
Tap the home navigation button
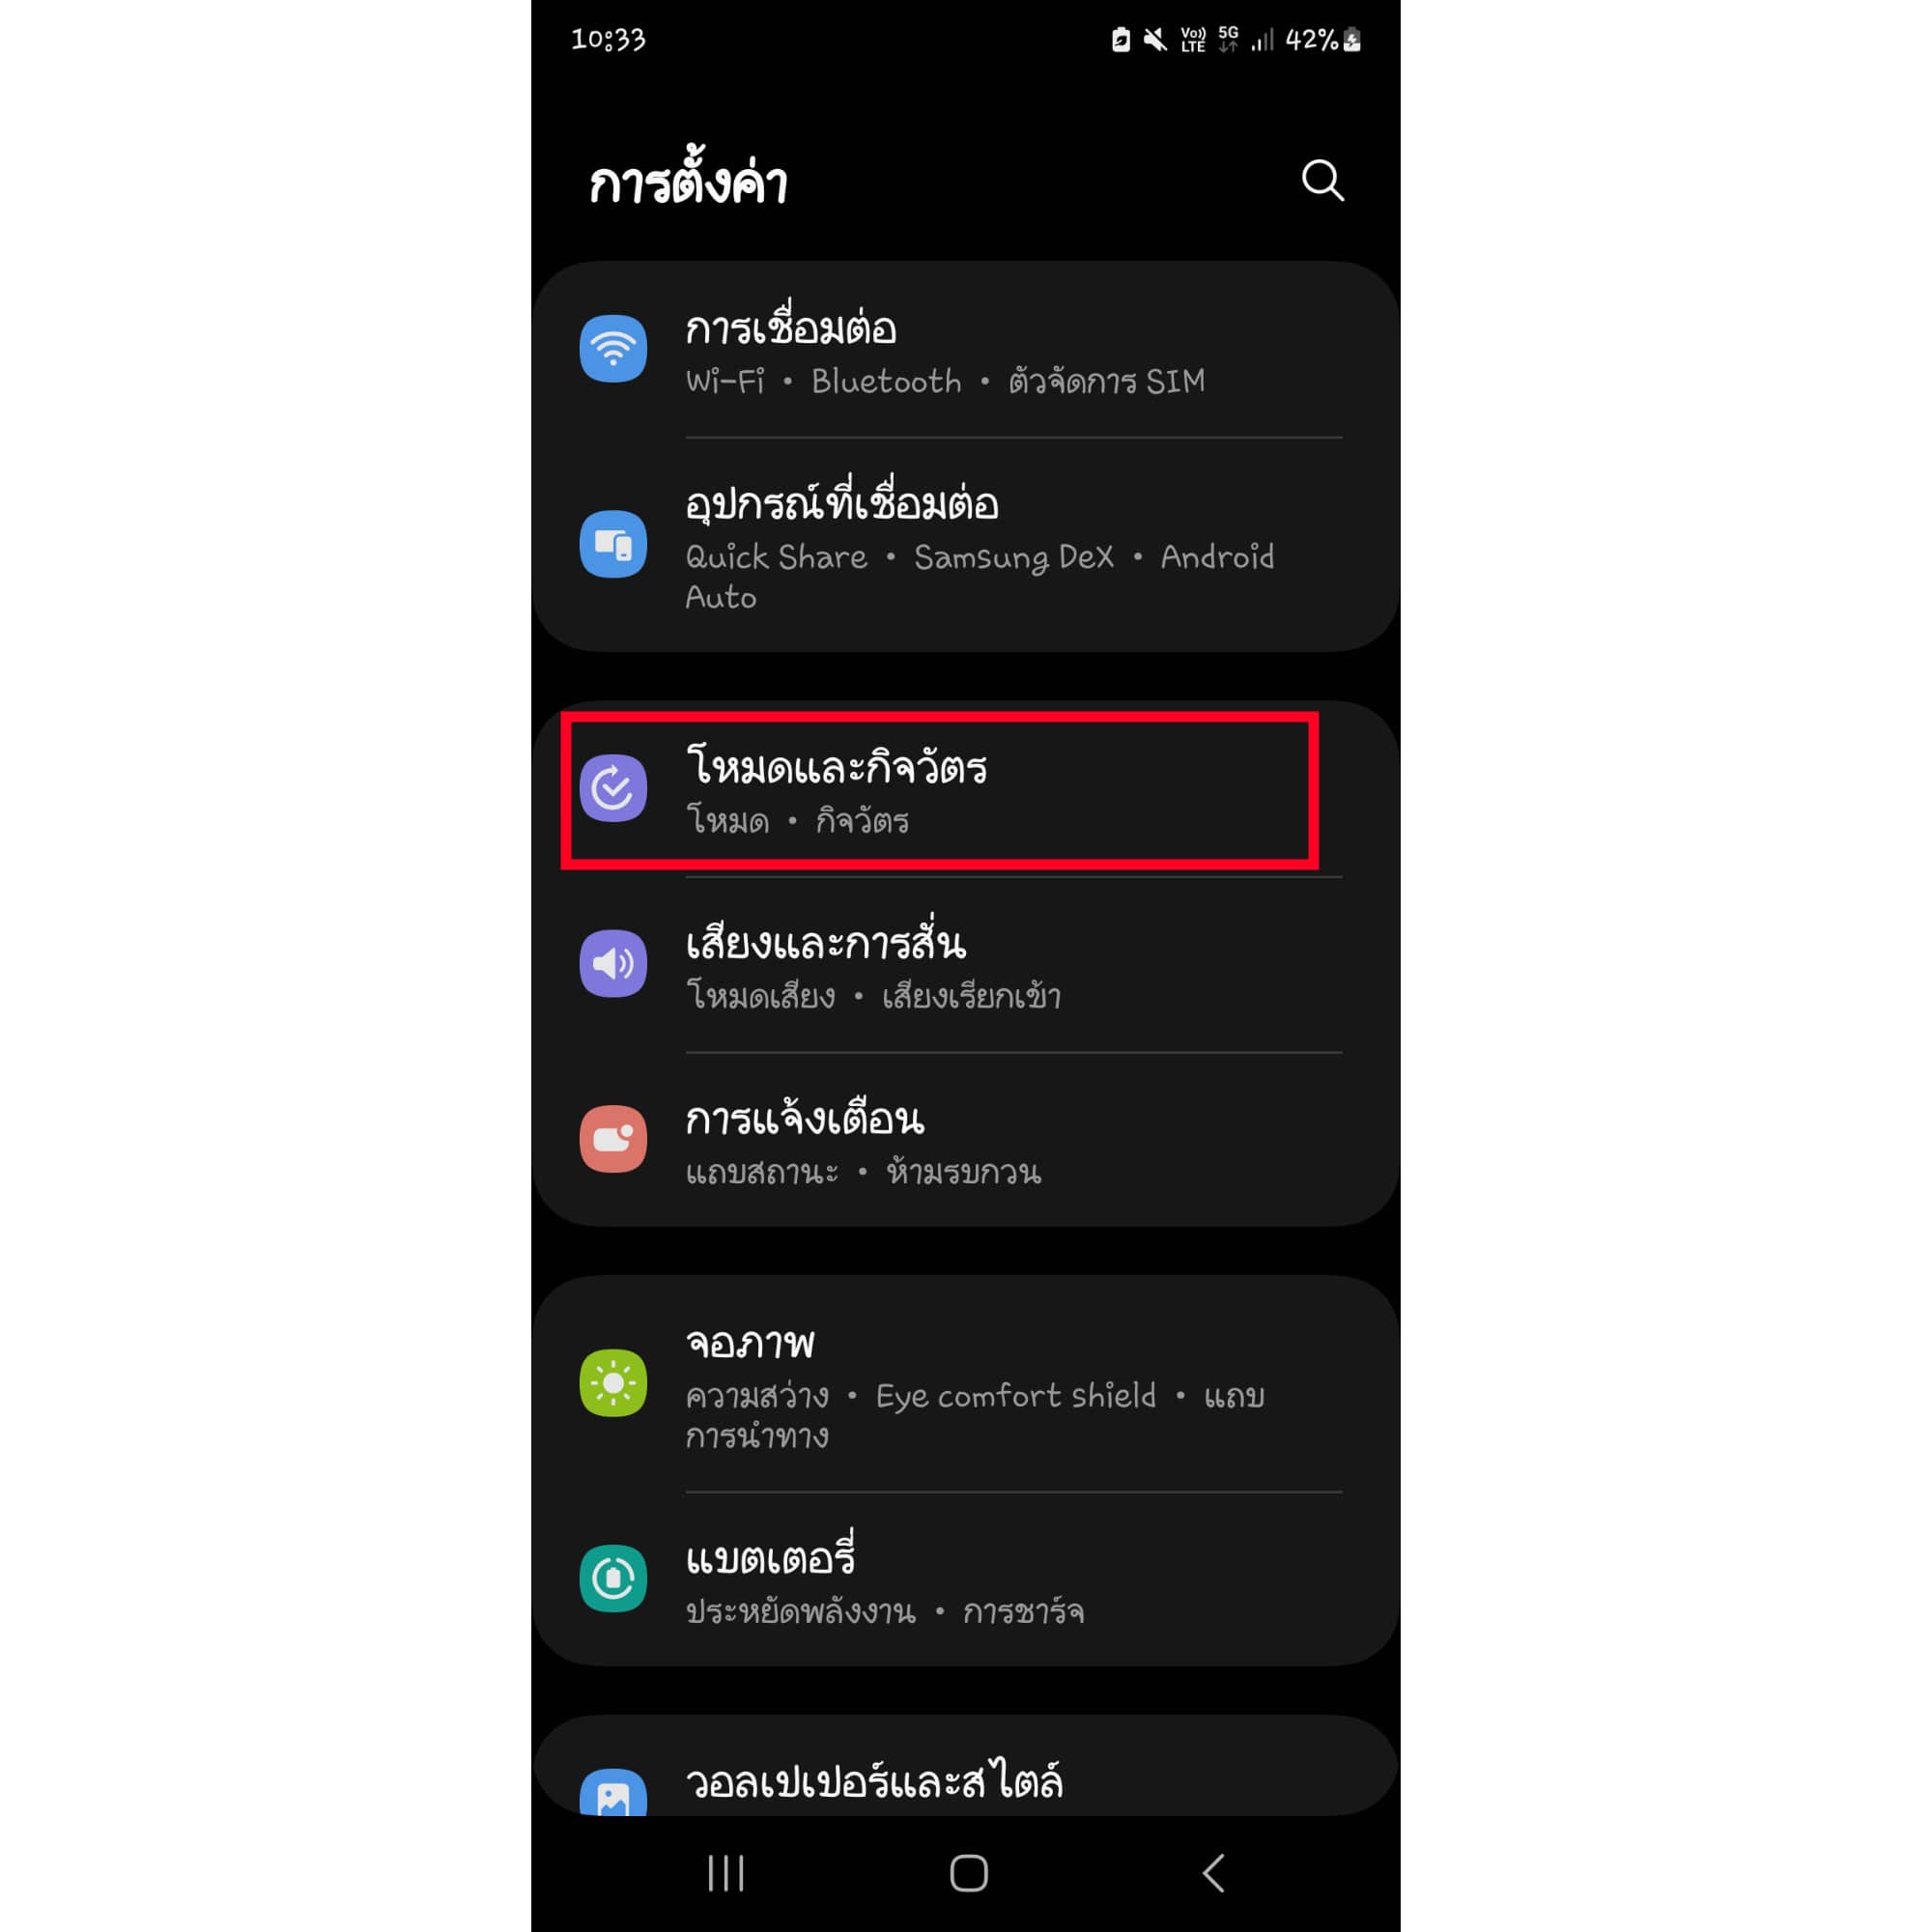968,1873
